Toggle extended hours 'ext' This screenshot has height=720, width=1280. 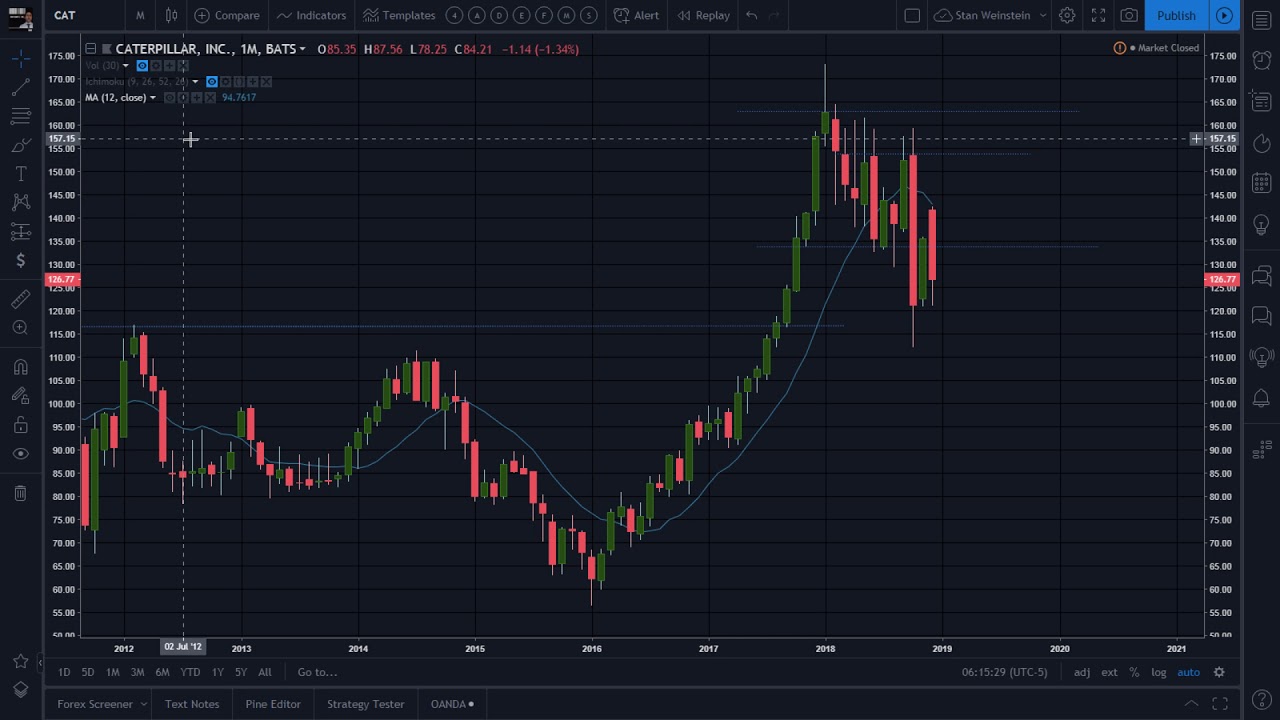[1109, 672]
